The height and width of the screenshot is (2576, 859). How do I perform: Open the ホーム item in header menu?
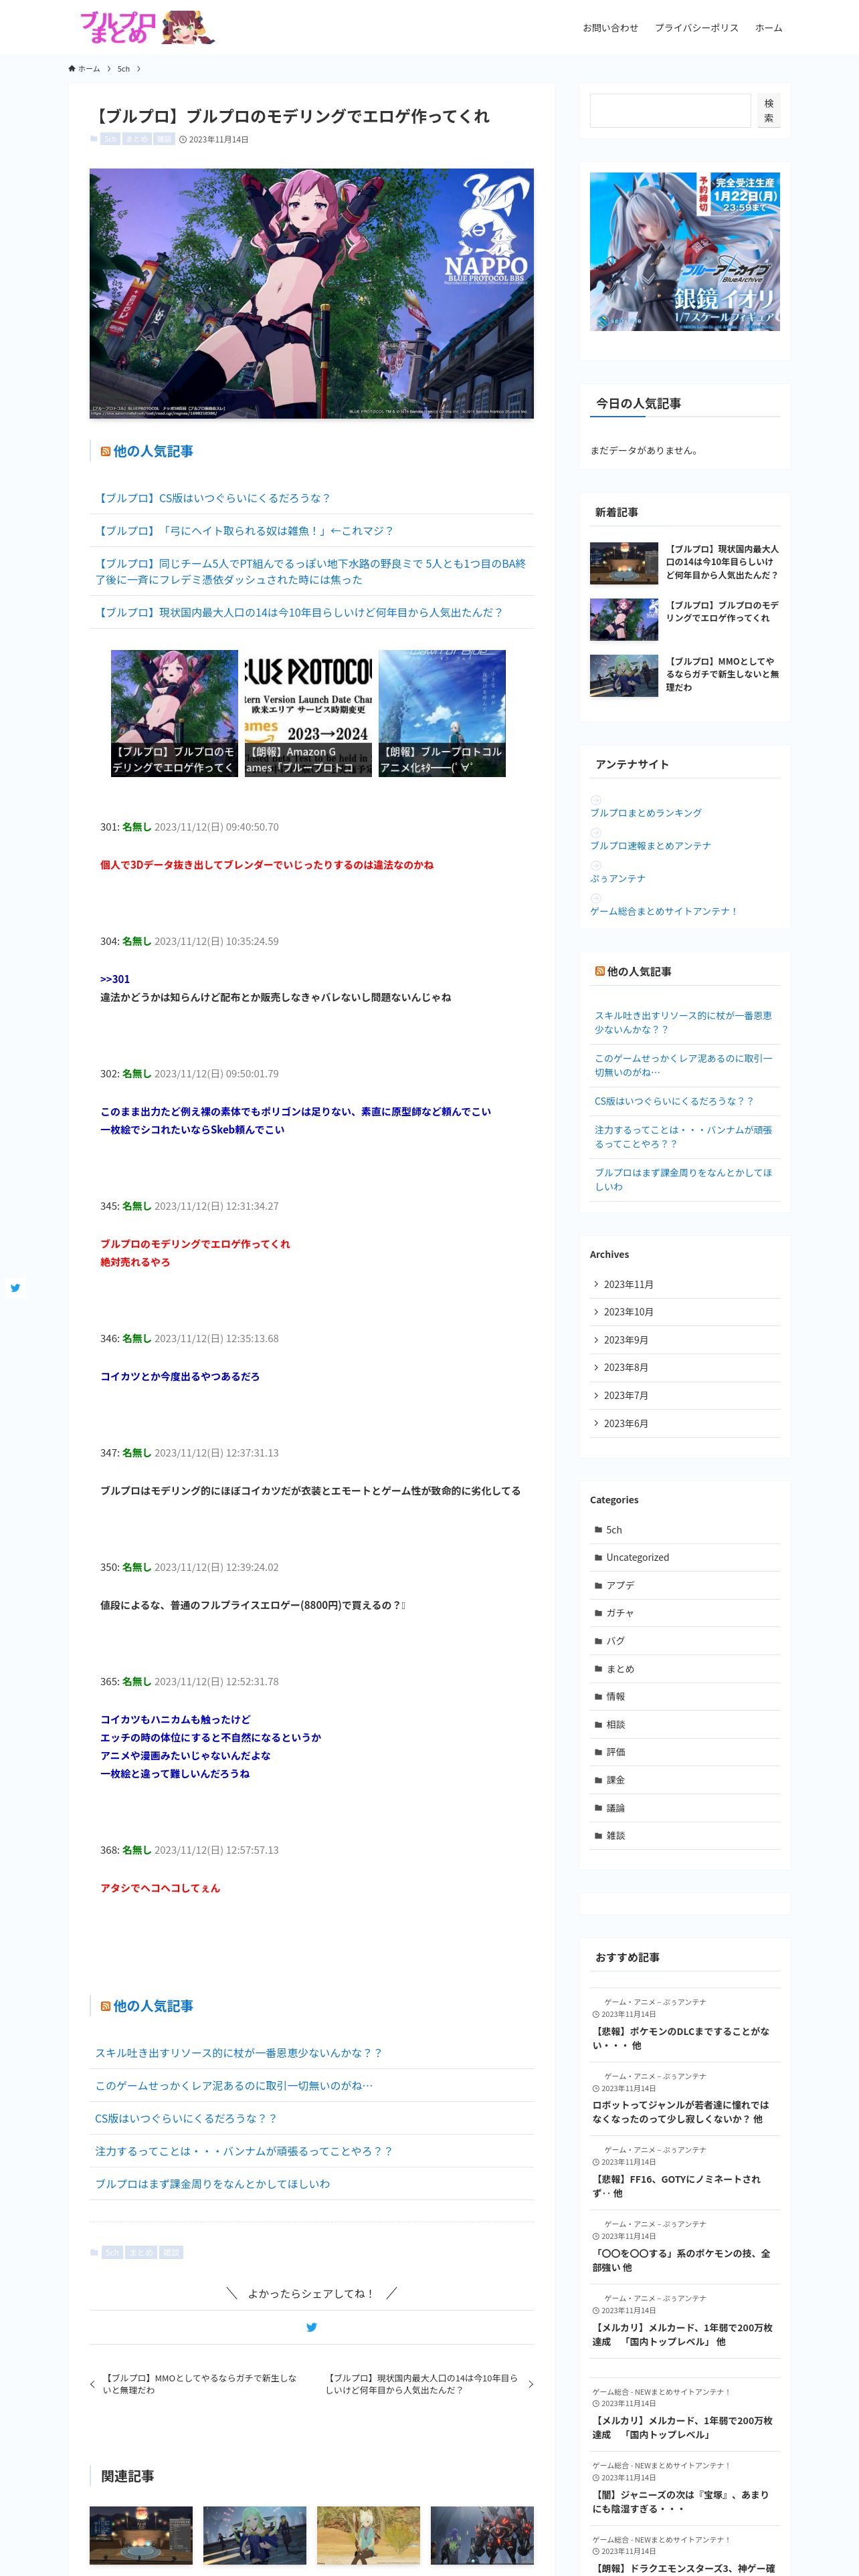(x=768, y=28)
